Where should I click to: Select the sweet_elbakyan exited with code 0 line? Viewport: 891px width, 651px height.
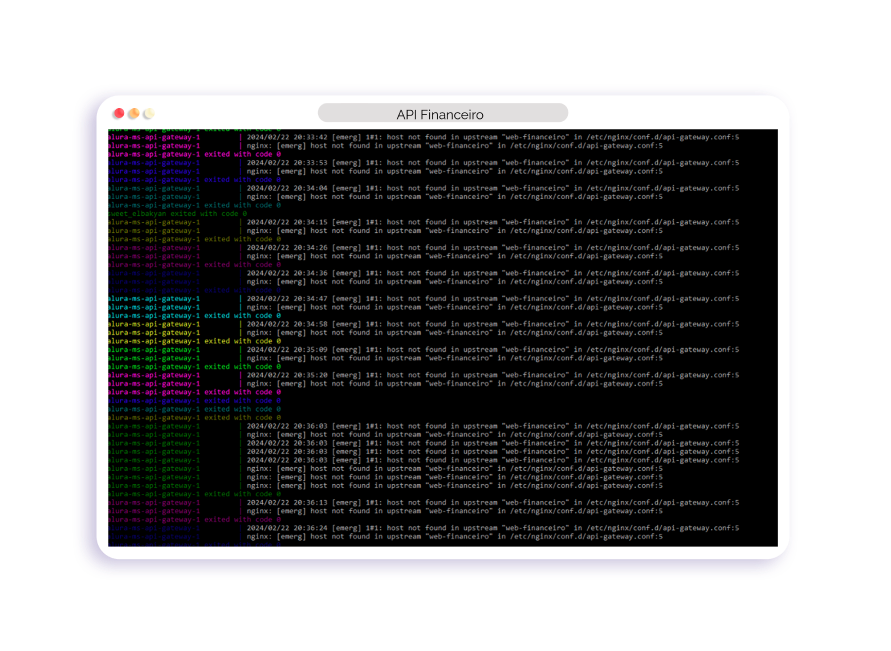[x=176, y=213]
